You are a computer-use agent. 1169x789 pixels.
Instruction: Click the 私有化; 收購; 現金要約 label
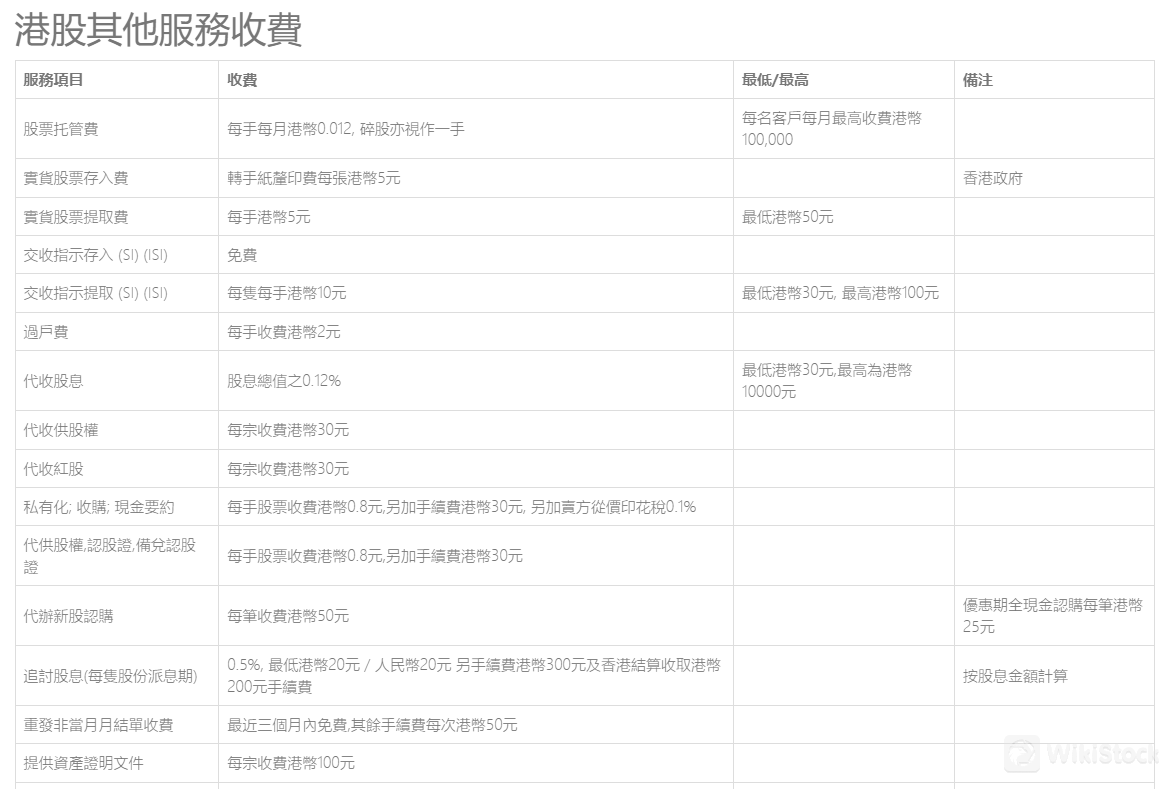(98, 507)
